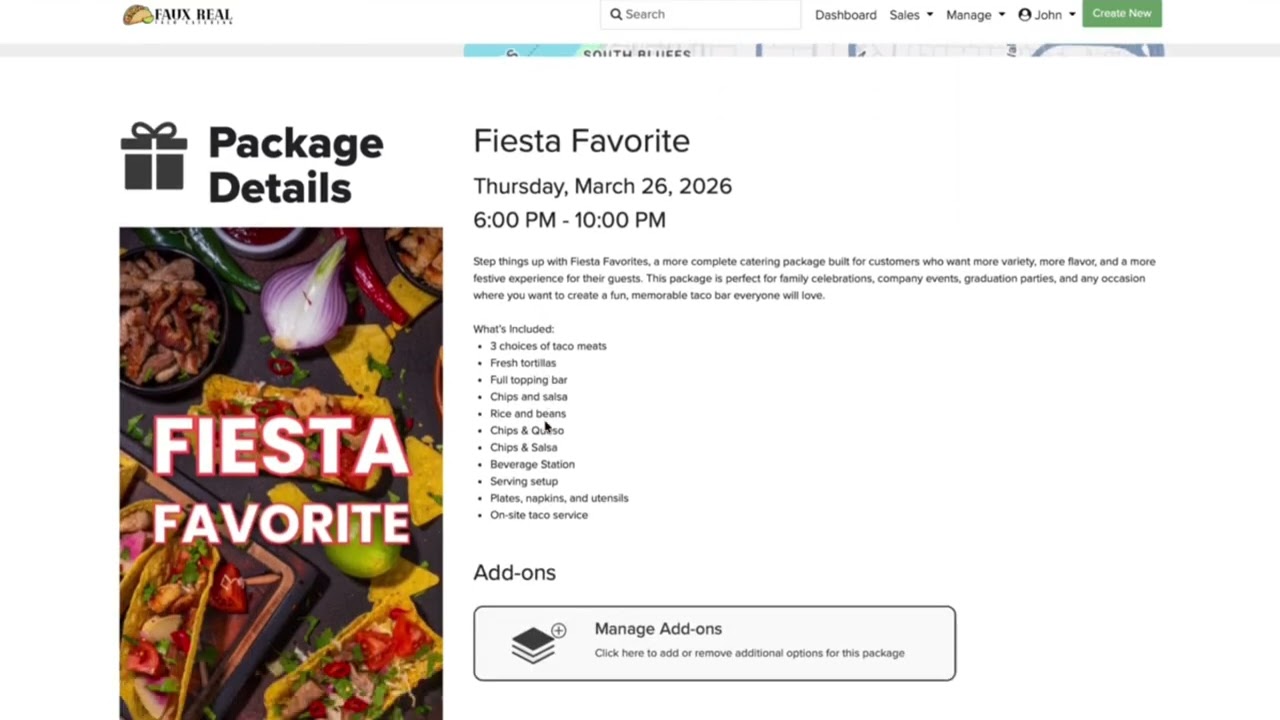Open the John account dropdown caret
Viewport: 1280px width, 720px height.
pyautogui.click(x=1072, y=15)
